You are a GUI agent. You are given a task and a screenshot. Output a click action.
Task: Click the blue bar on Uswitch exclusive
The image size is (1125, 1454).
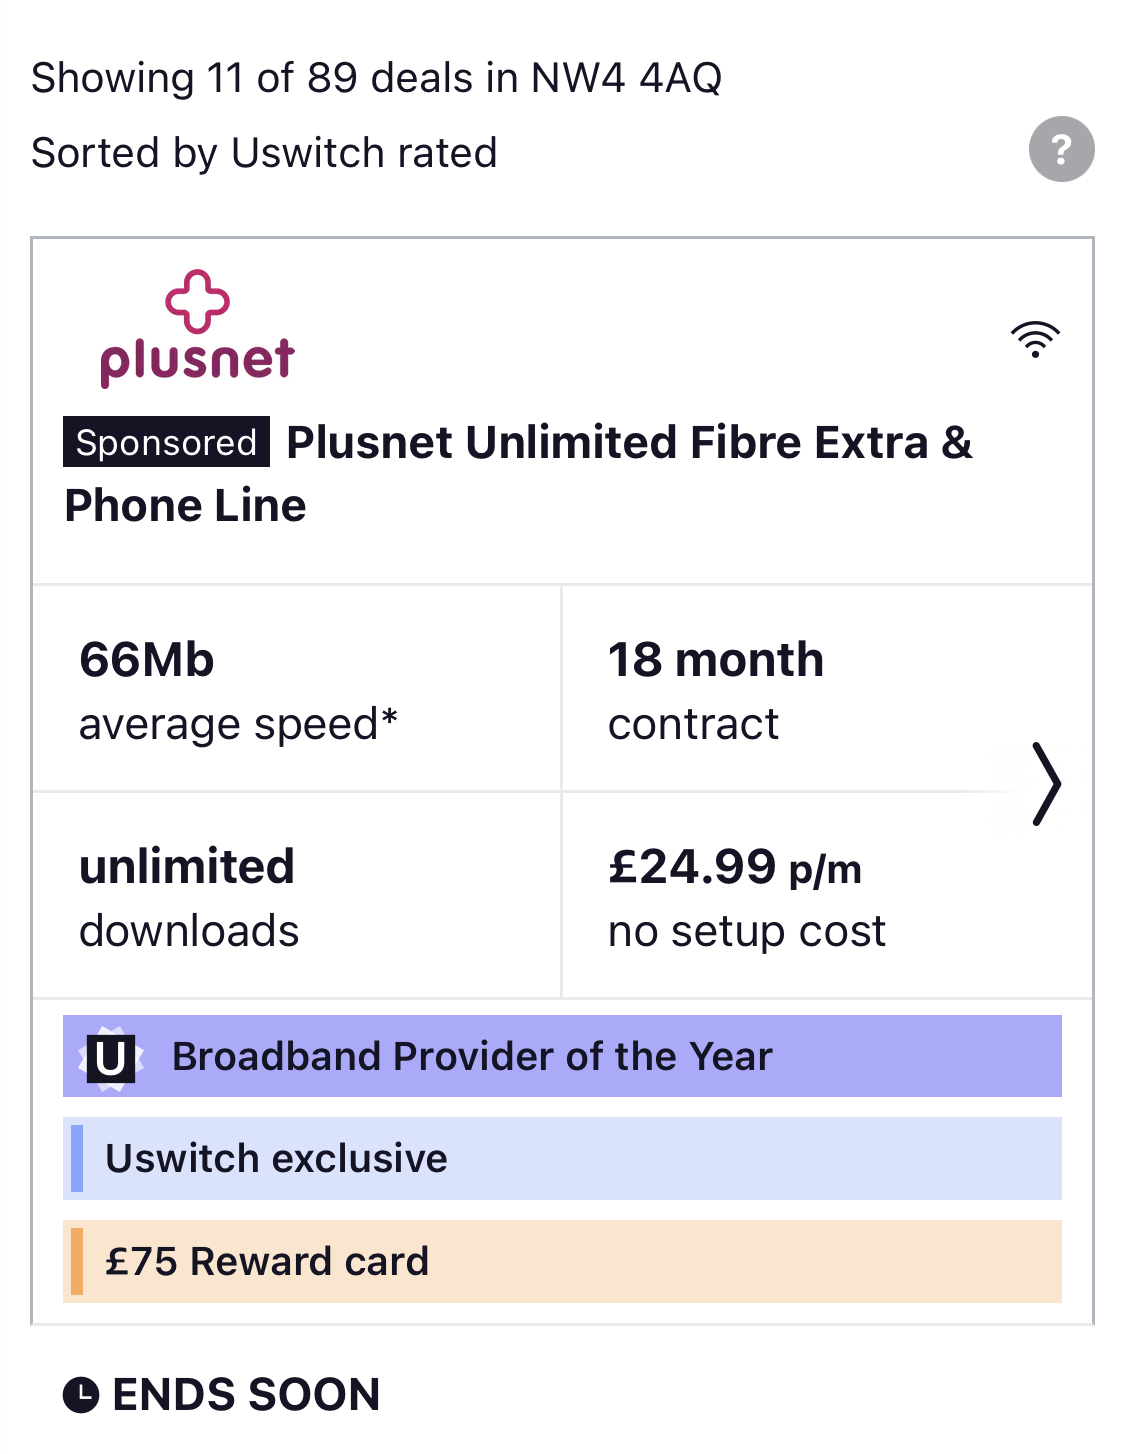(x=77, y=1159)
